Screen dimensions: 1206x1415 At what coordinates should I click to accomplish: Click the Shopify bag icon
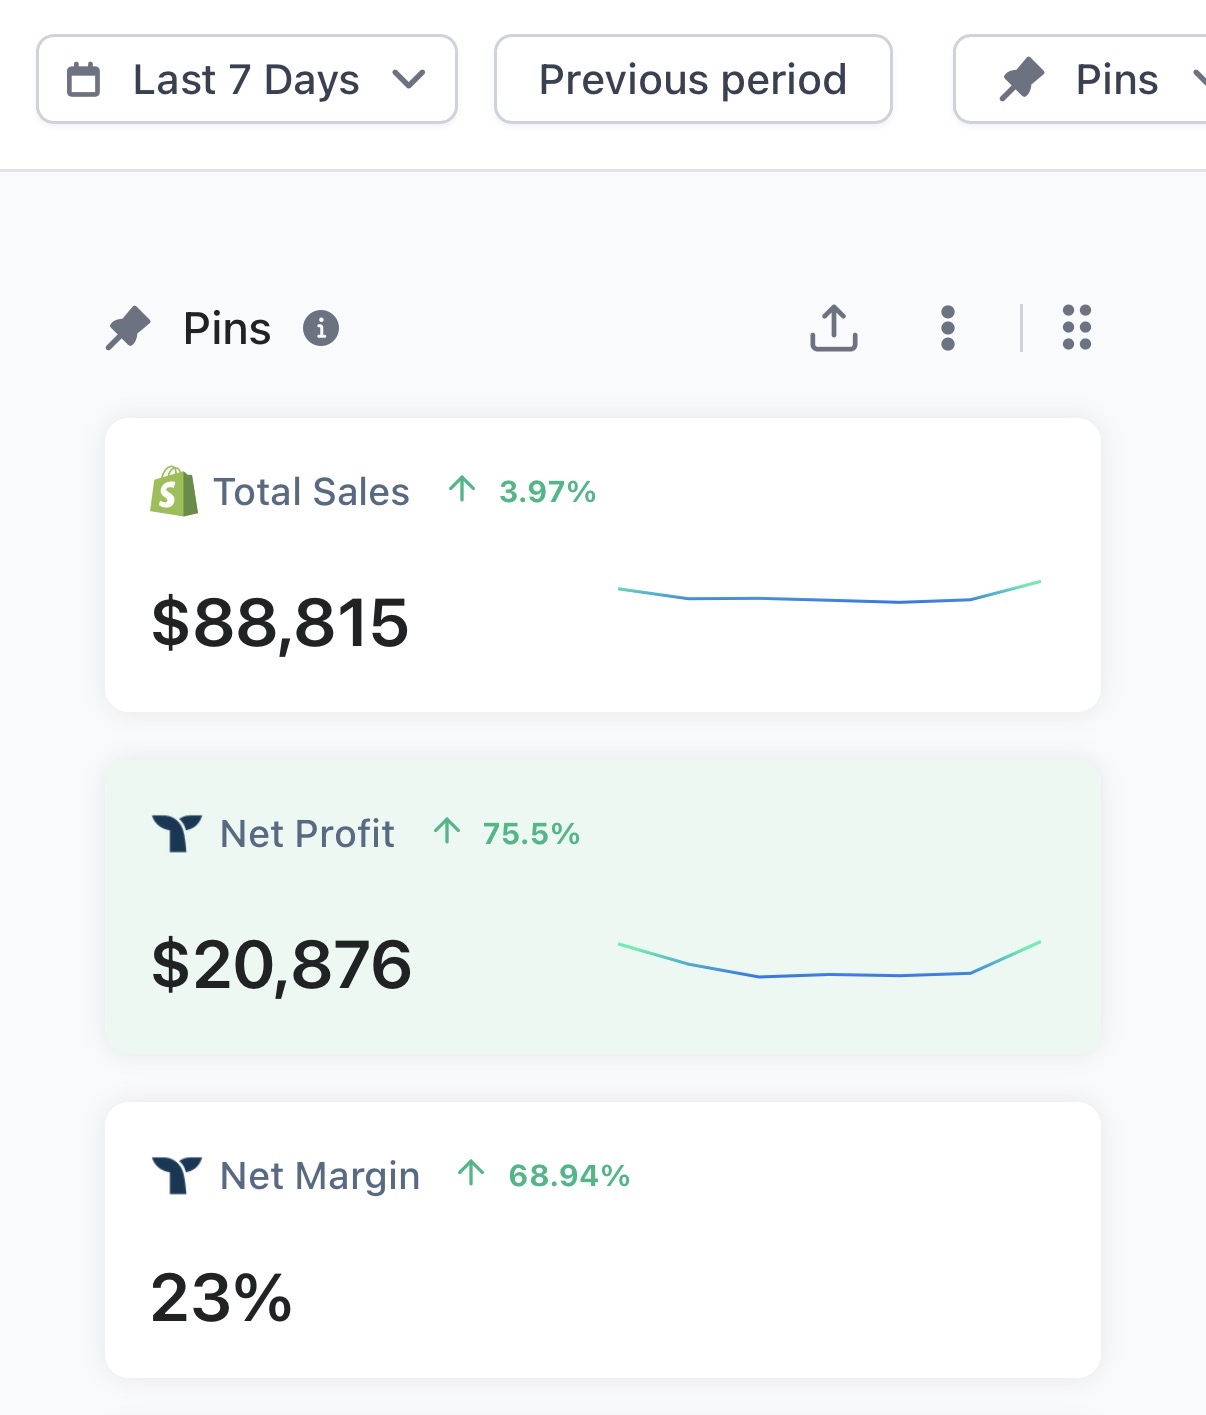pyautogui.click(x=173, y=491)
